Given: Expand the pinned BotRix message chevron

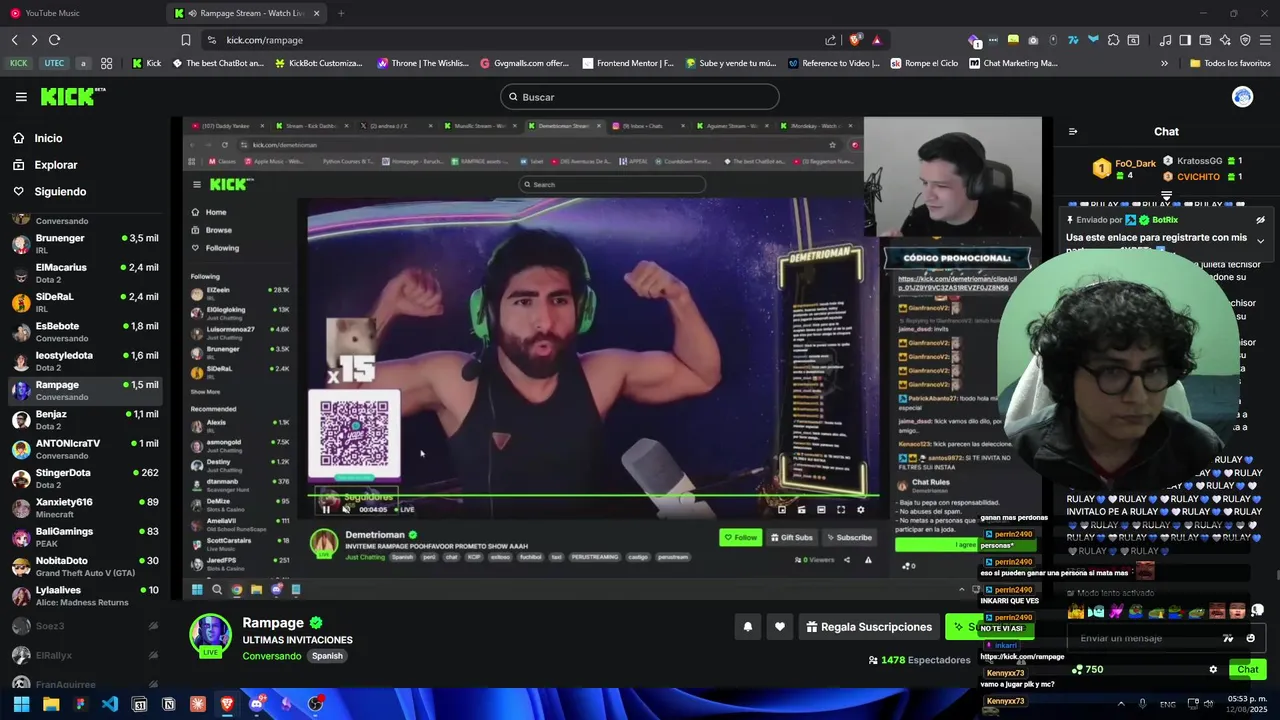Looking at the screenshot, I should click(1260, 241).
